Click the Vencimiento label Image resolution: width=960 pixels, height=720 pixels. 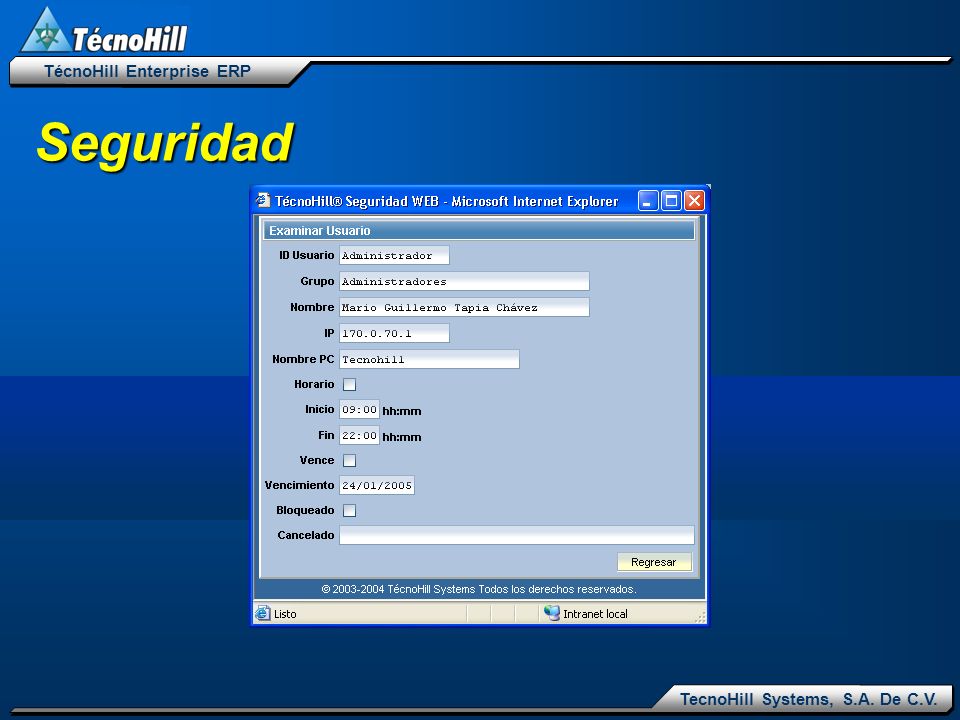point(299,486)
